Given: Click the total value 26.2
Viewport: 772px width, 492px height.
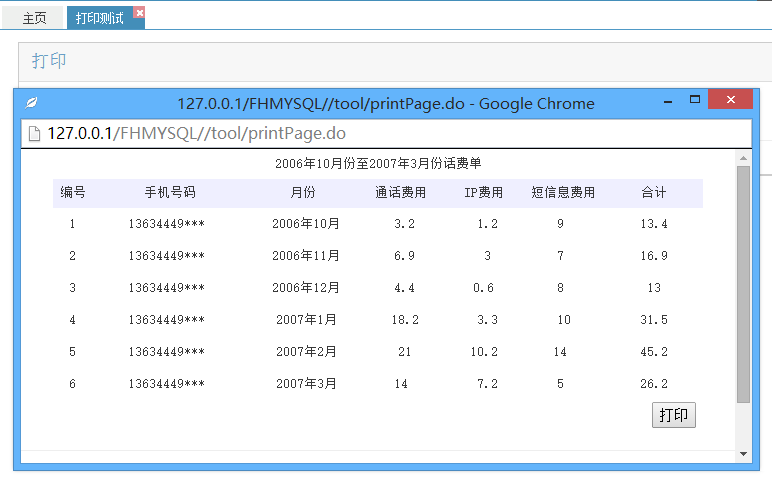Looking at the screenshot, I should point(654,384).
